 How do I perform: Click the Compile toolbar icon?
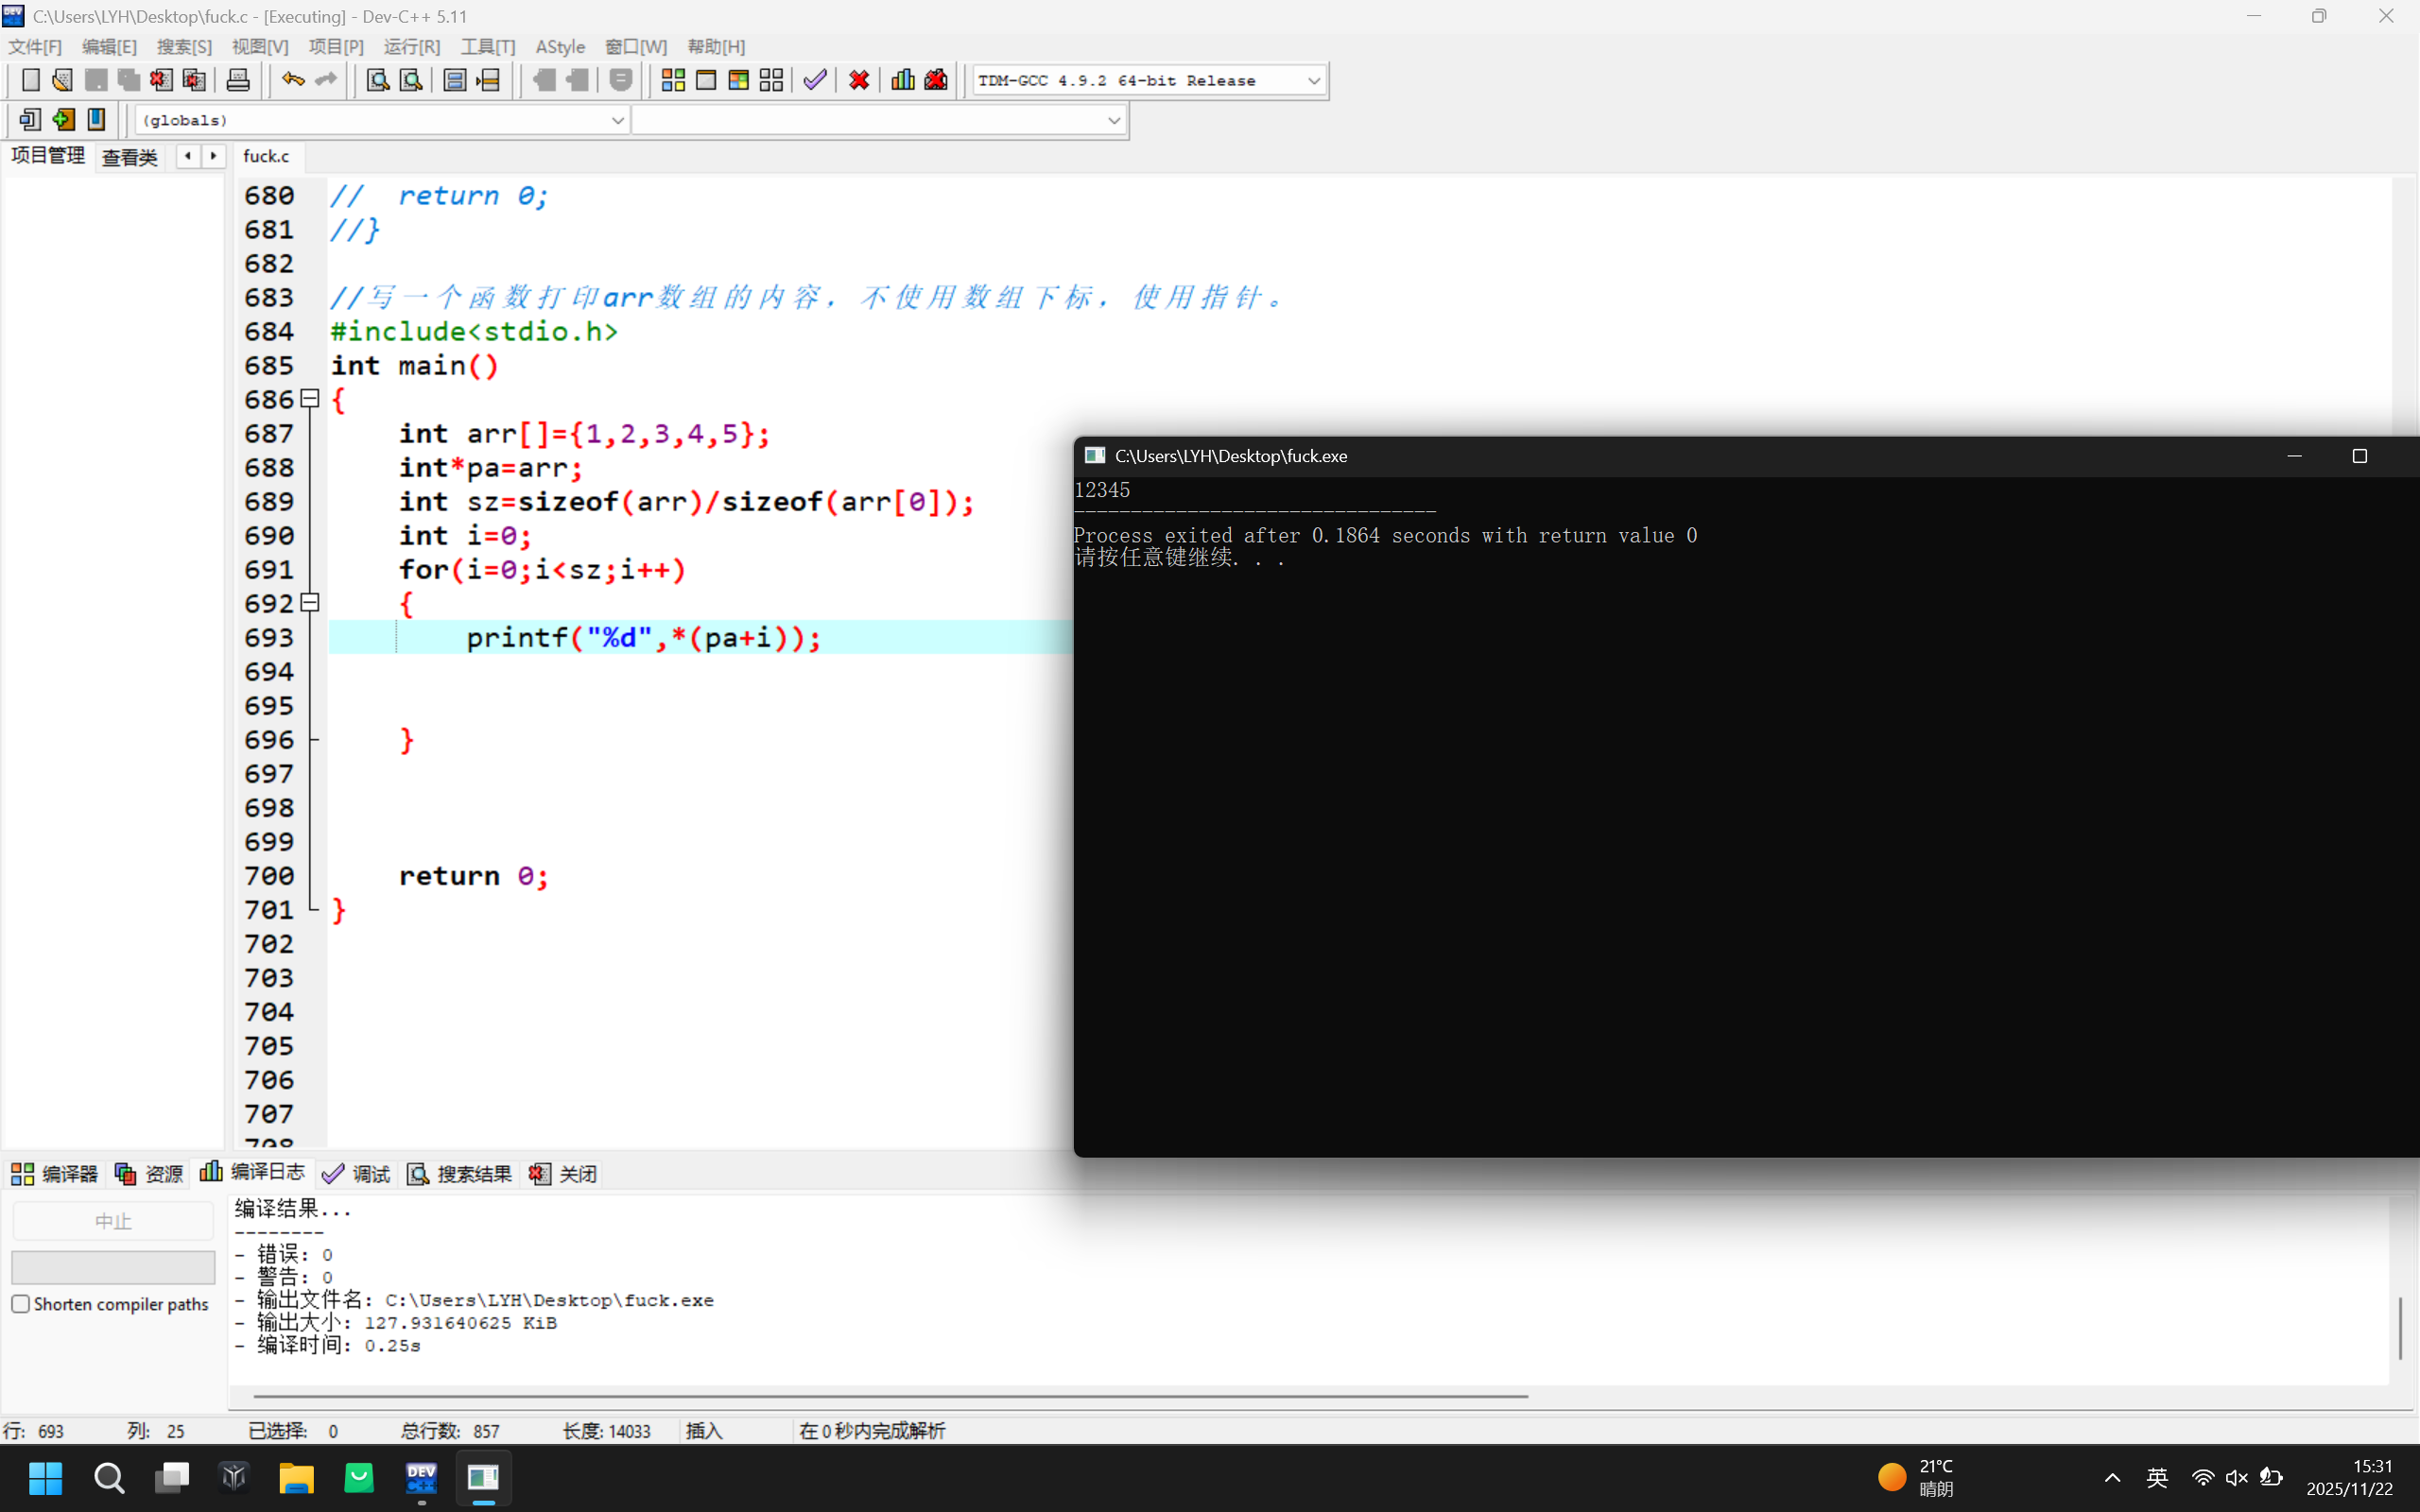(x=673, y=80)
